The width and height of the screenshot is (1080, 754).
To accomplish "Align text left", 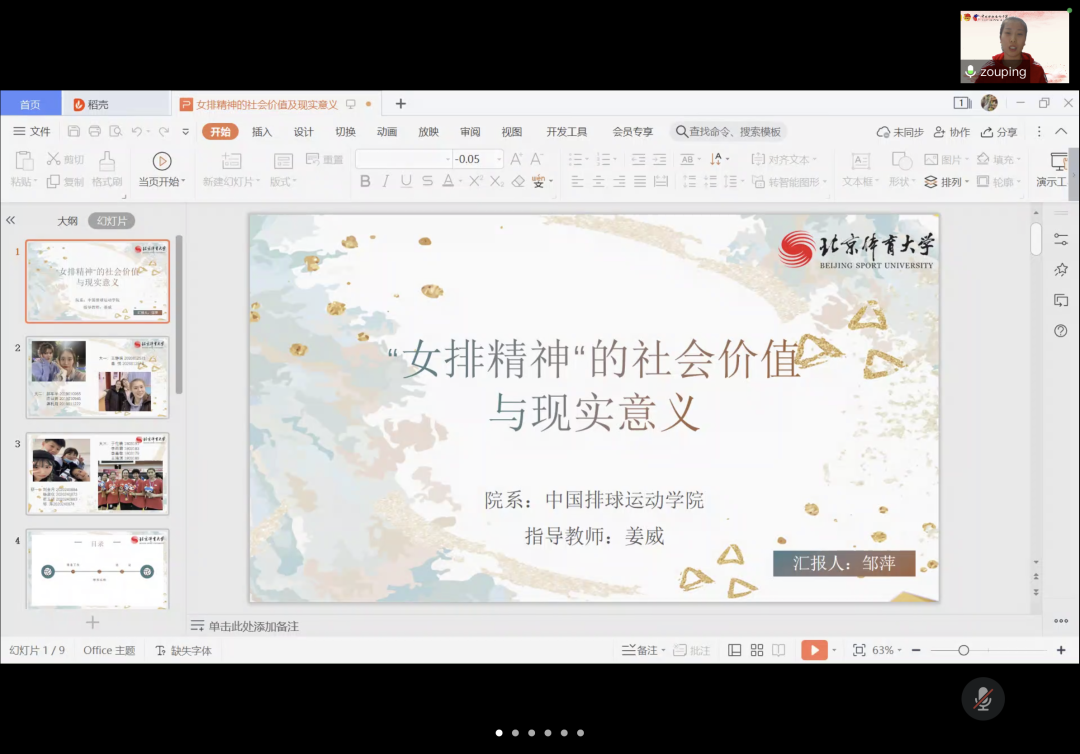I will pyautogui.click(x=577, y=182).
